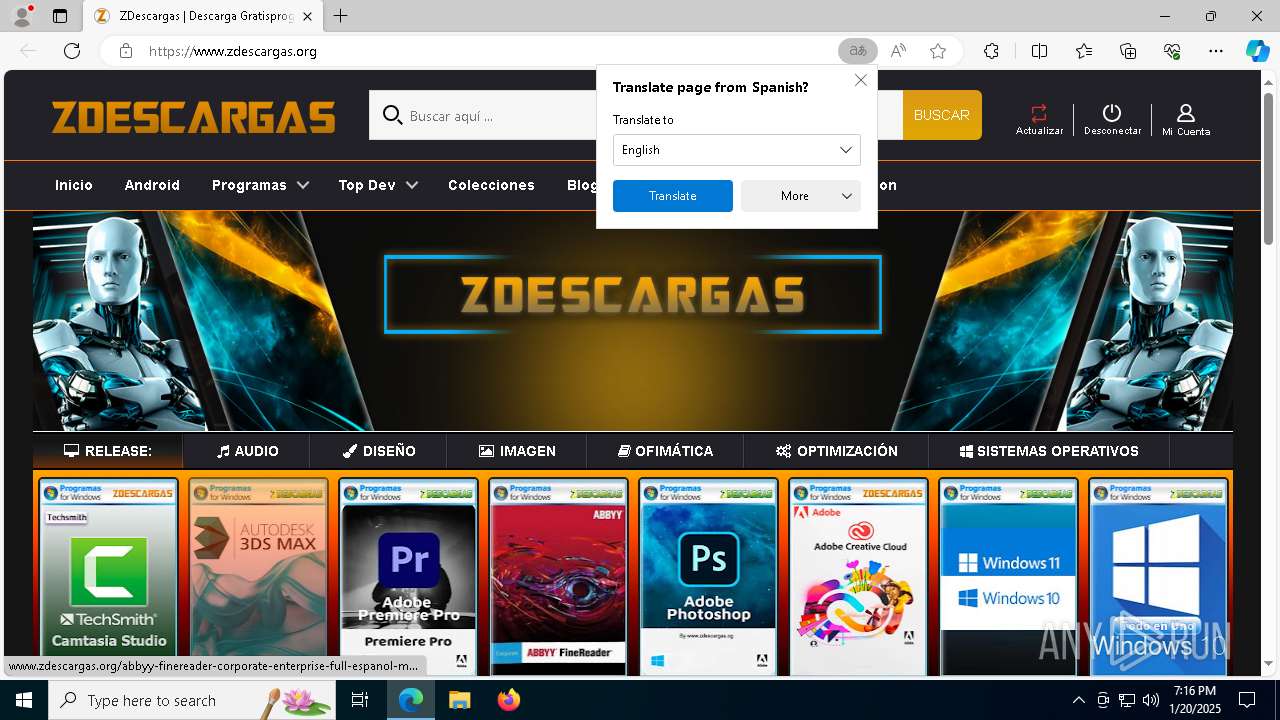Screen dimensions: 1280x720
Task: Click the browser back arrow
Action: (28, 51)
